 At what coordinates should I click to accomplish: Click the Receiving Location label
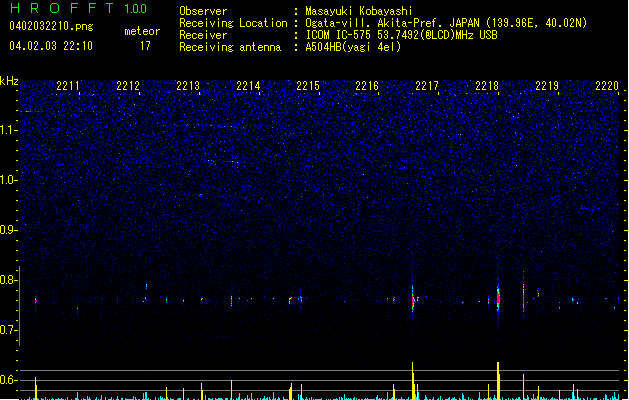click(233, 23)
